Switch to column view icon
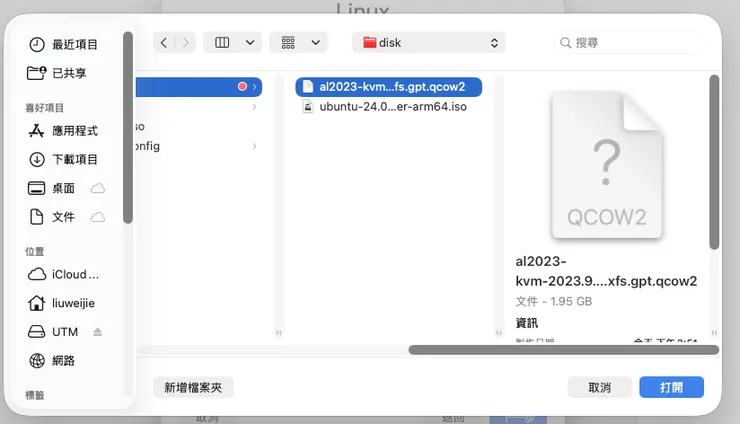The height and width of the screenshot is (424, 740). tap(222, 43)
